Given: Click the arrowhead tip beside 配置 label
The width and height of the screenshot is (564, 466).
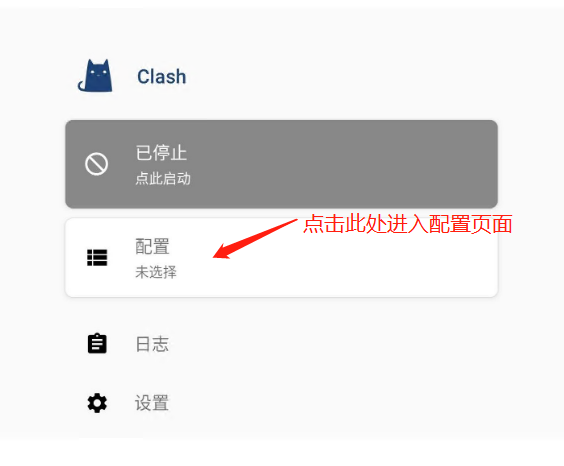Looking at the screenshot, I should (217, 255).
